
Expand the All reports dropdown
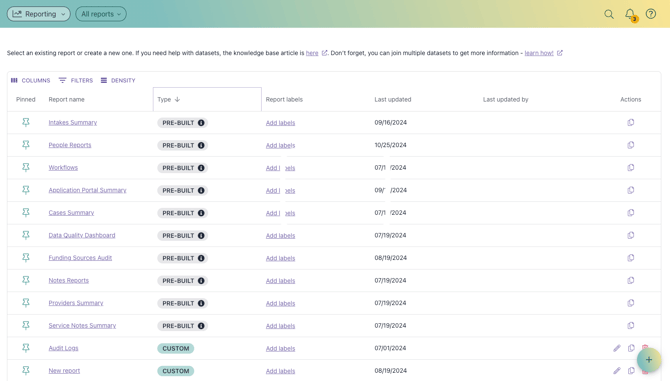(101, 14)
